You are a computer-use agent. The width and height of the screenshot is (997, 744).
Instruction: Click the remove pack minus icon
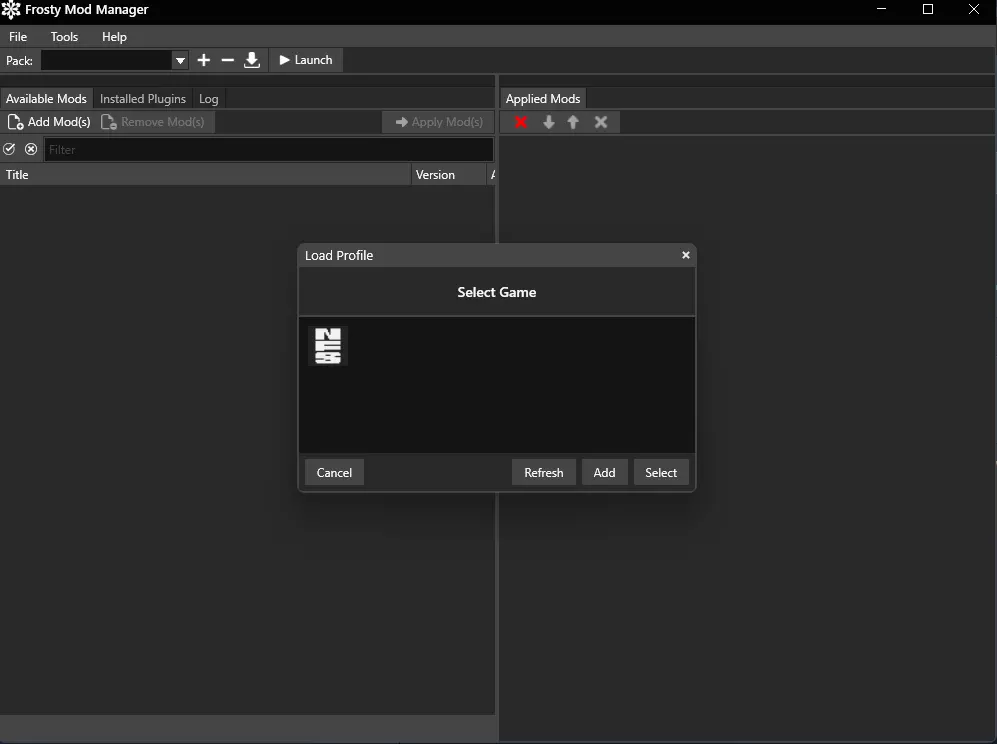click(x=228, y=60)
